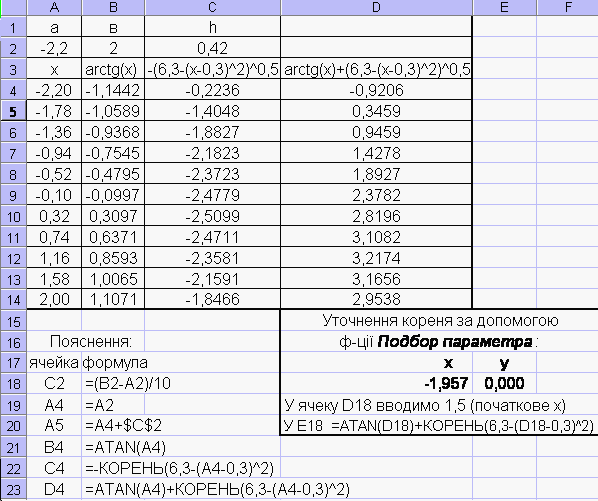Click cell with value 3,2174

(x=376, y=258)
